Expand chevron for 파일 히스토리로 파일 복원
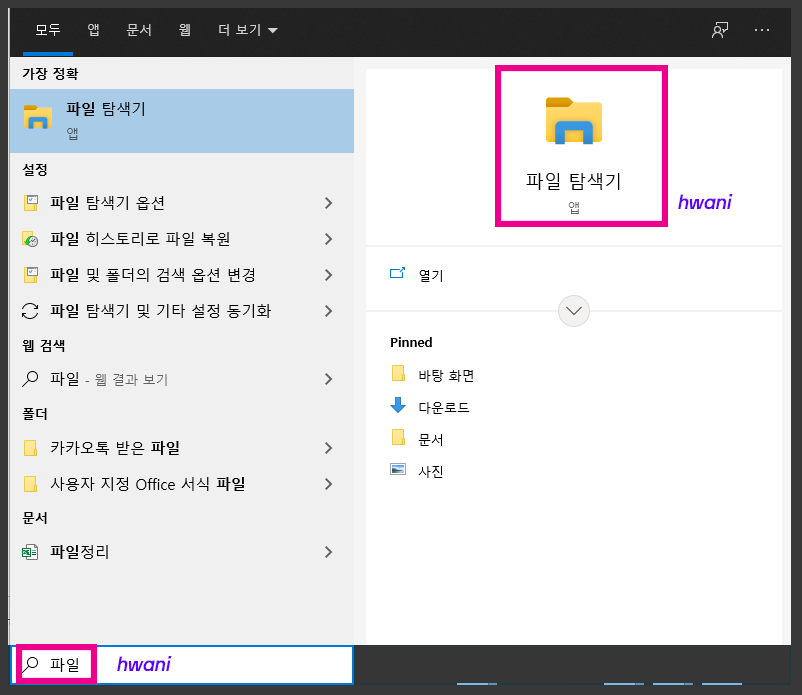 click(x=329, y=239)
